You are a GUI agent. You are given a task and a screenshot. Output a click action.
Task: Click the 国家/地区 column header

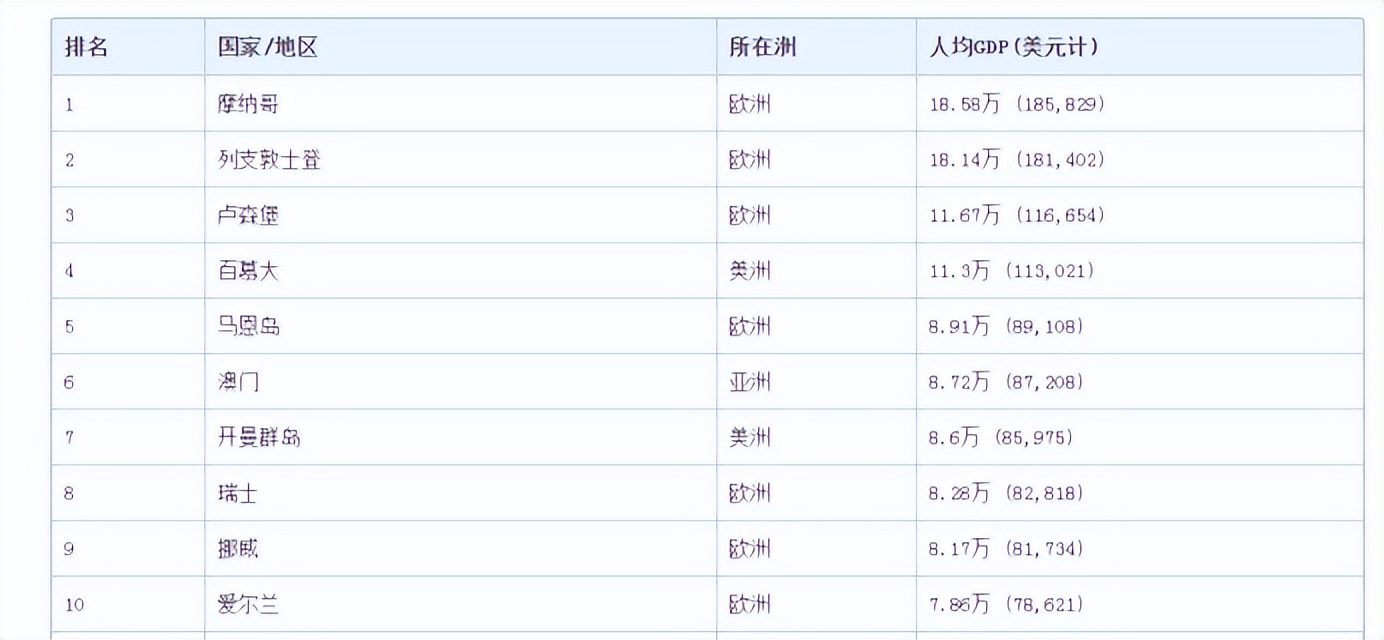point(268,46)
